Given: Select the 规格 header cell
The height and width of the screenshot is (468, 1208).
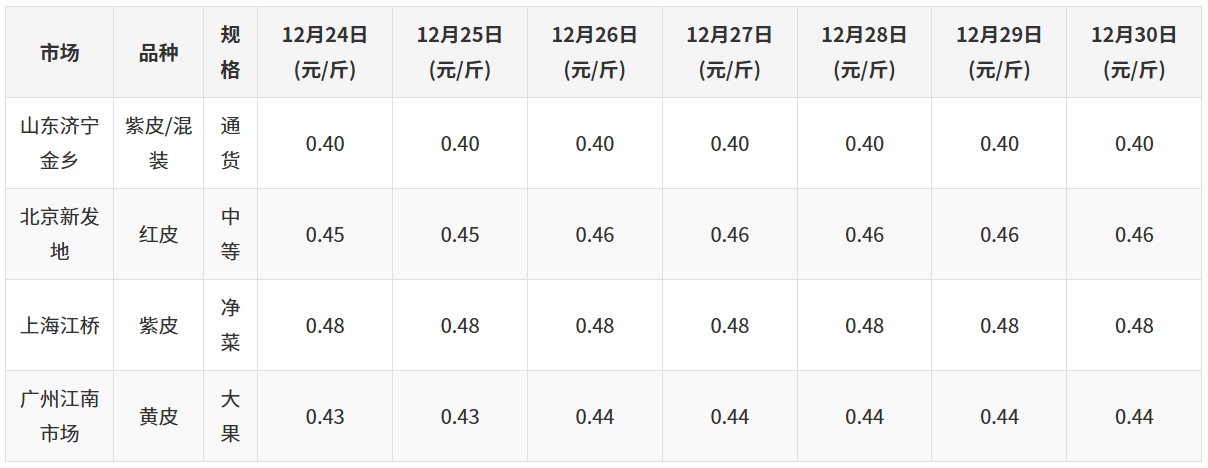Looking at the screenshot, I should tap(230, 53).
